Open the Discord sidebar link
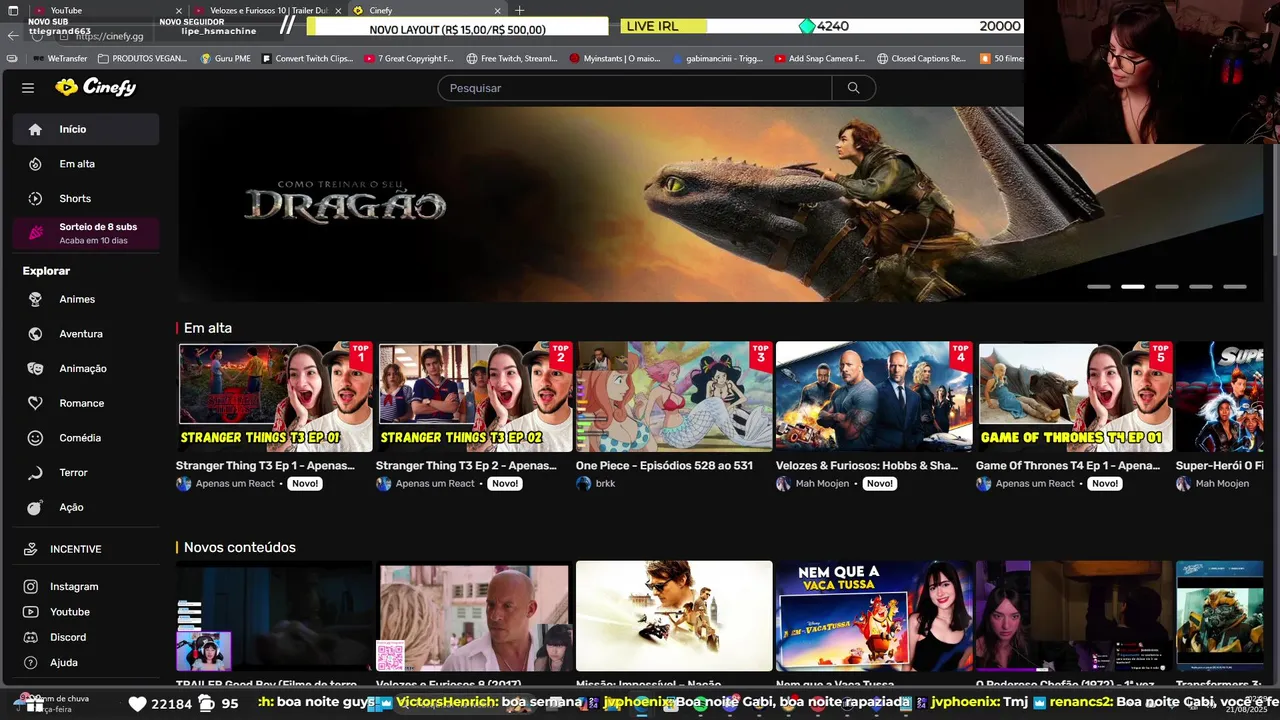The width and height of the screenshot is (1280, 720). point(86,637)
